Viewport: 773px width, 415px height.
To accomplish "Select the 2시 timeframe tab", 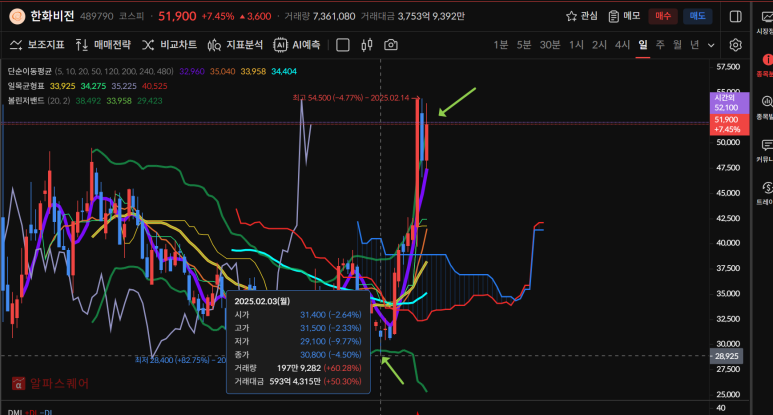I will (599, 45).
